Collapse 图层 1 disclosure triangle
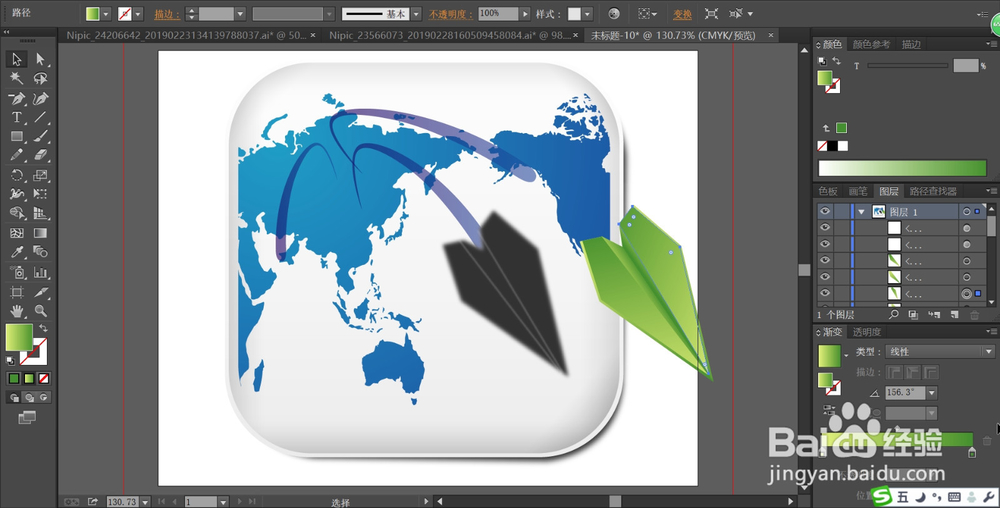 tap(862, 212)
